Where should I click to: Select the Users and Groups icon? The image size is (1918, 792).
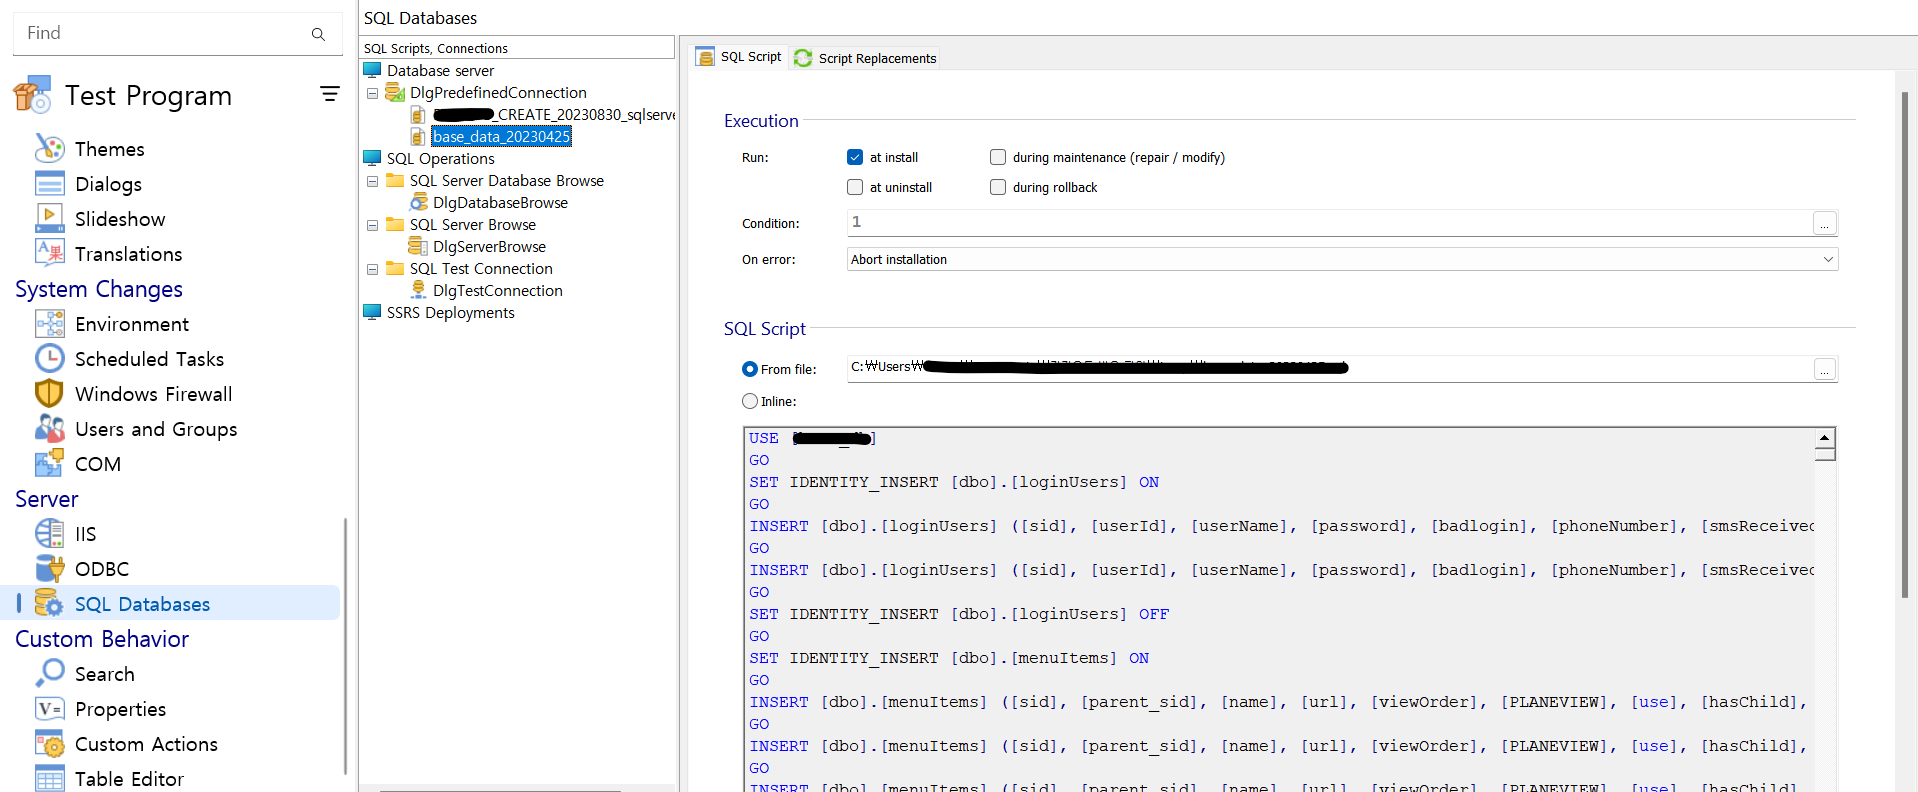coord(49,428)
